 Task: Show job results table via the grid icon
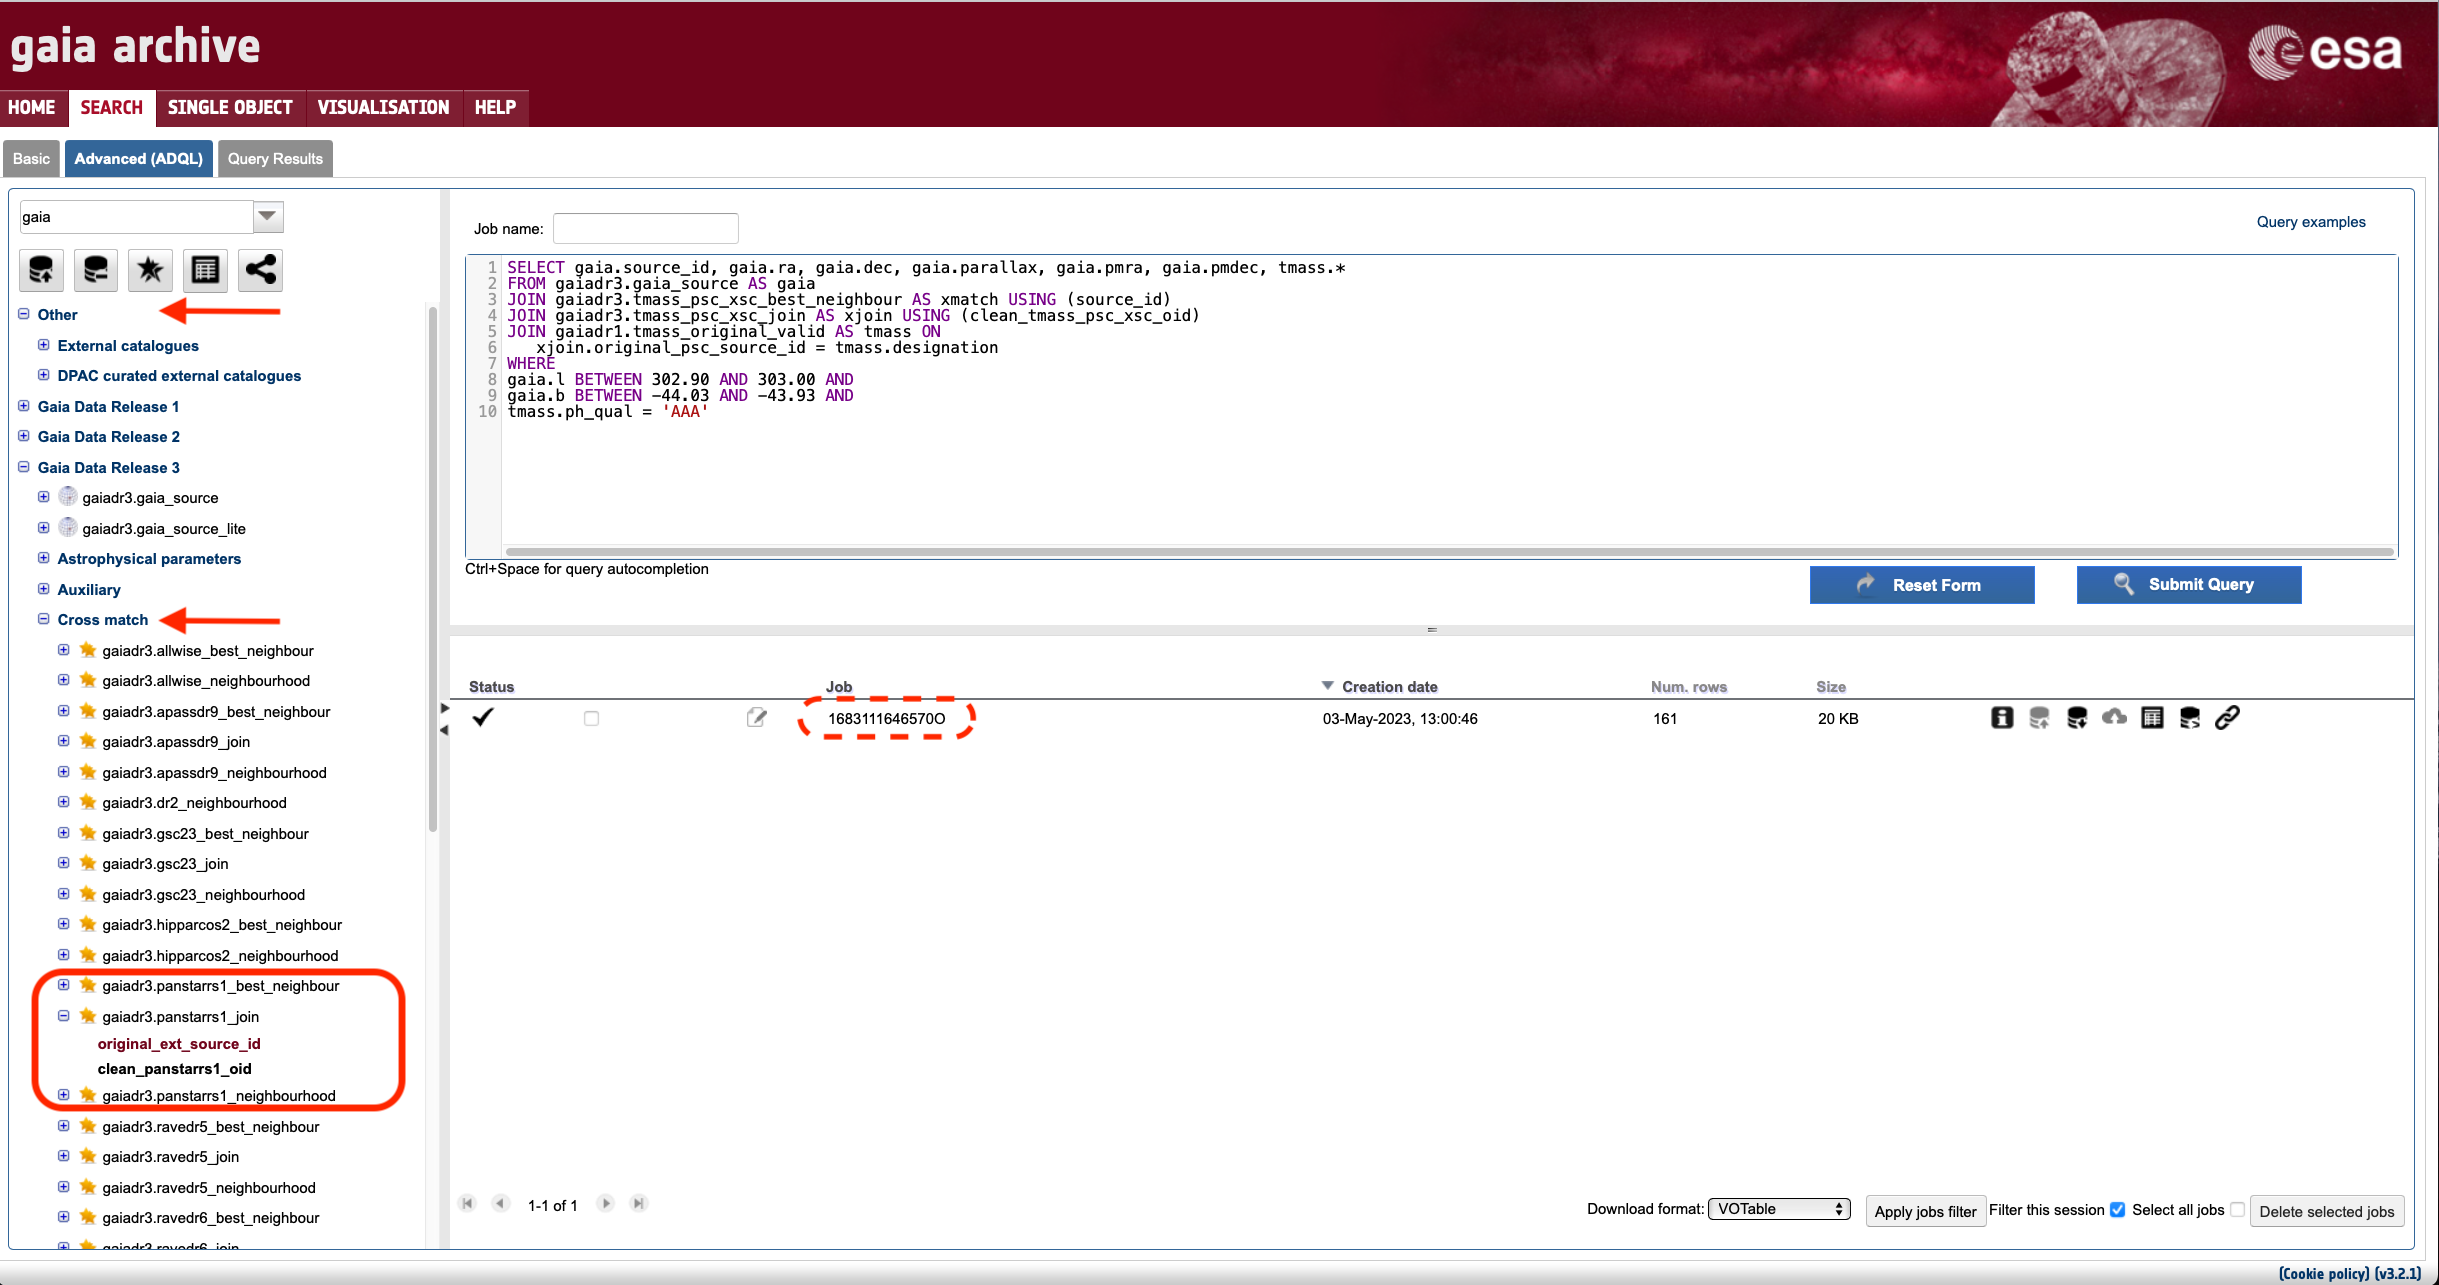pos(2152,717)
